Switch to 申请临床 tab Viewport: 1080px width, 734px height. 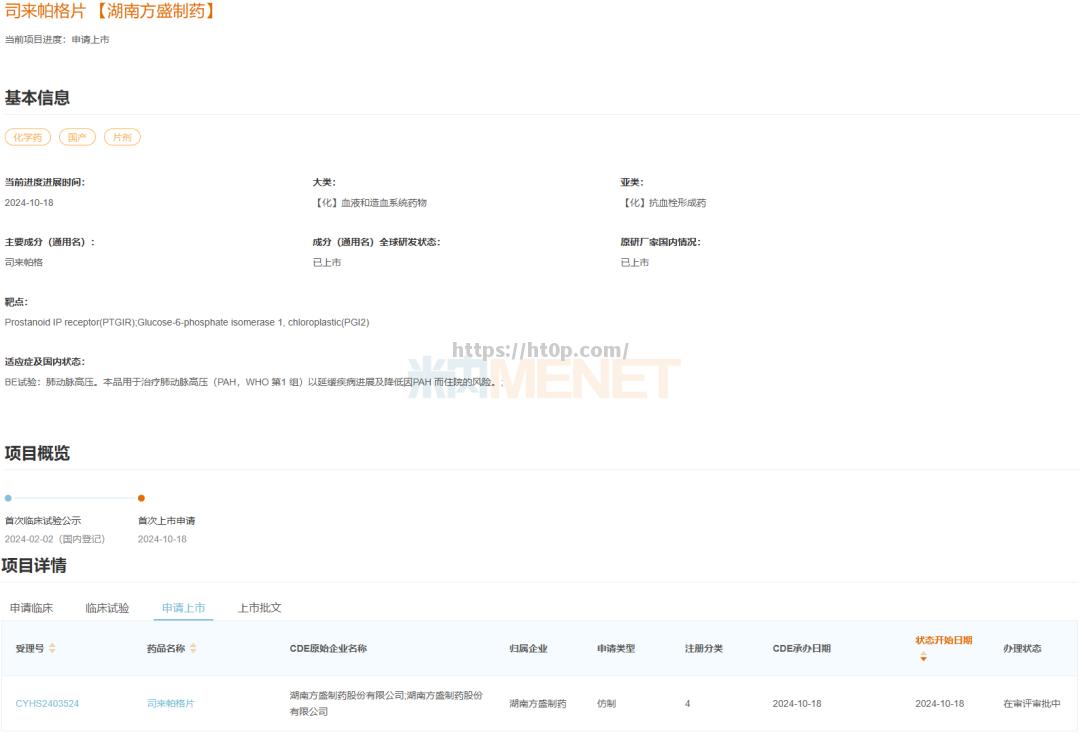[31, 608]
